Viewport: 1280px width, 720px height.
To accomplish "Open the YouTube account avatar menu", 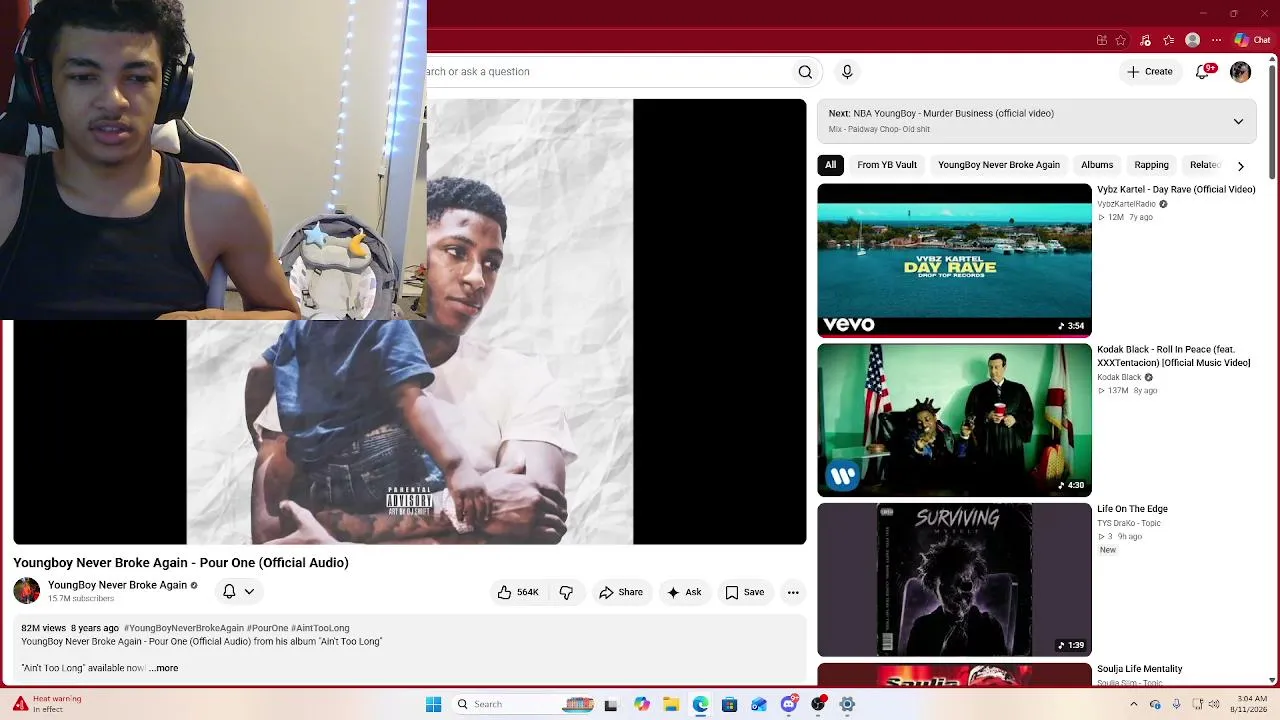I will click(x=1240, y=72).
